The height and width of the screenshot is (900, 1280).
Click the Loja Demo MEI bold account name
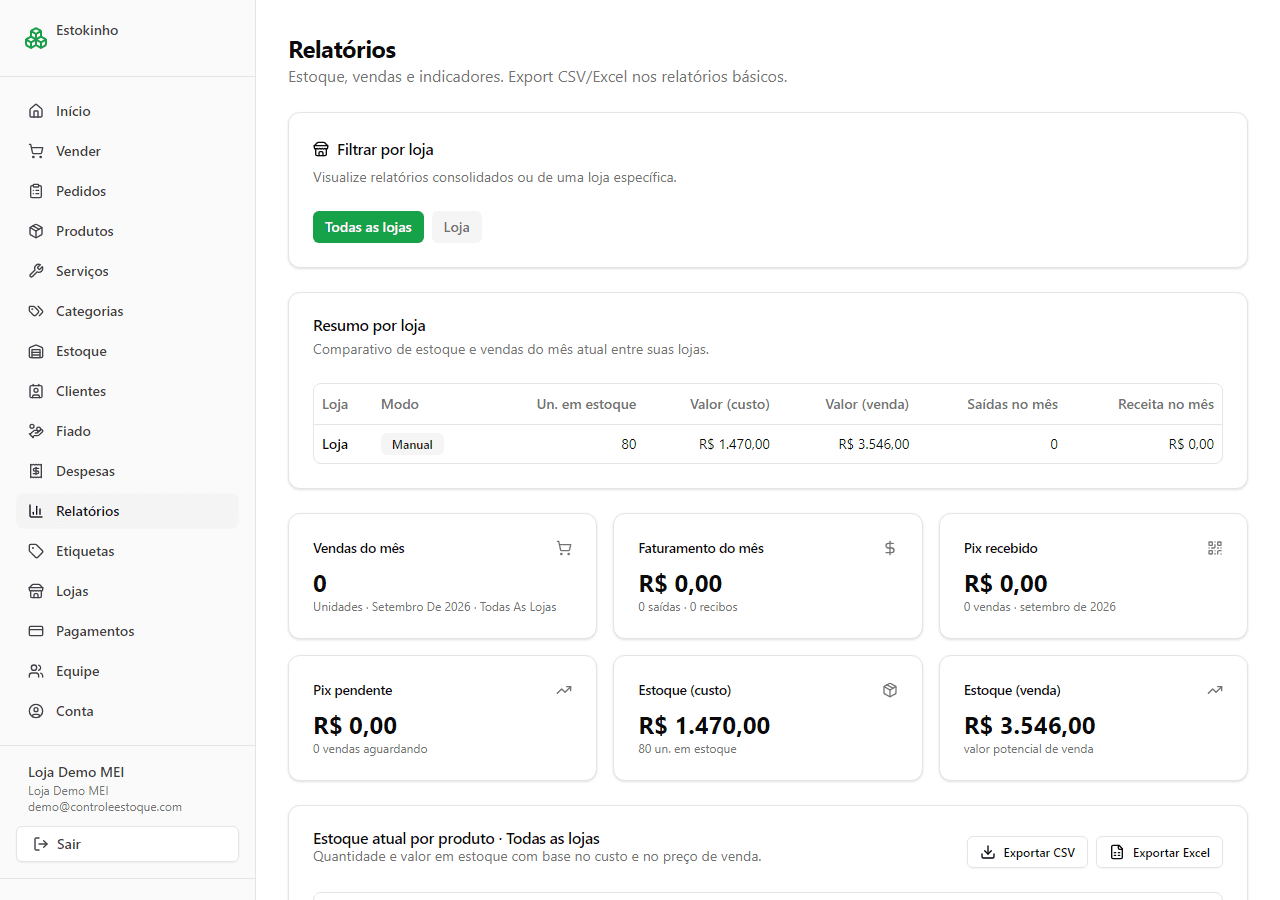tap(76, 772)
